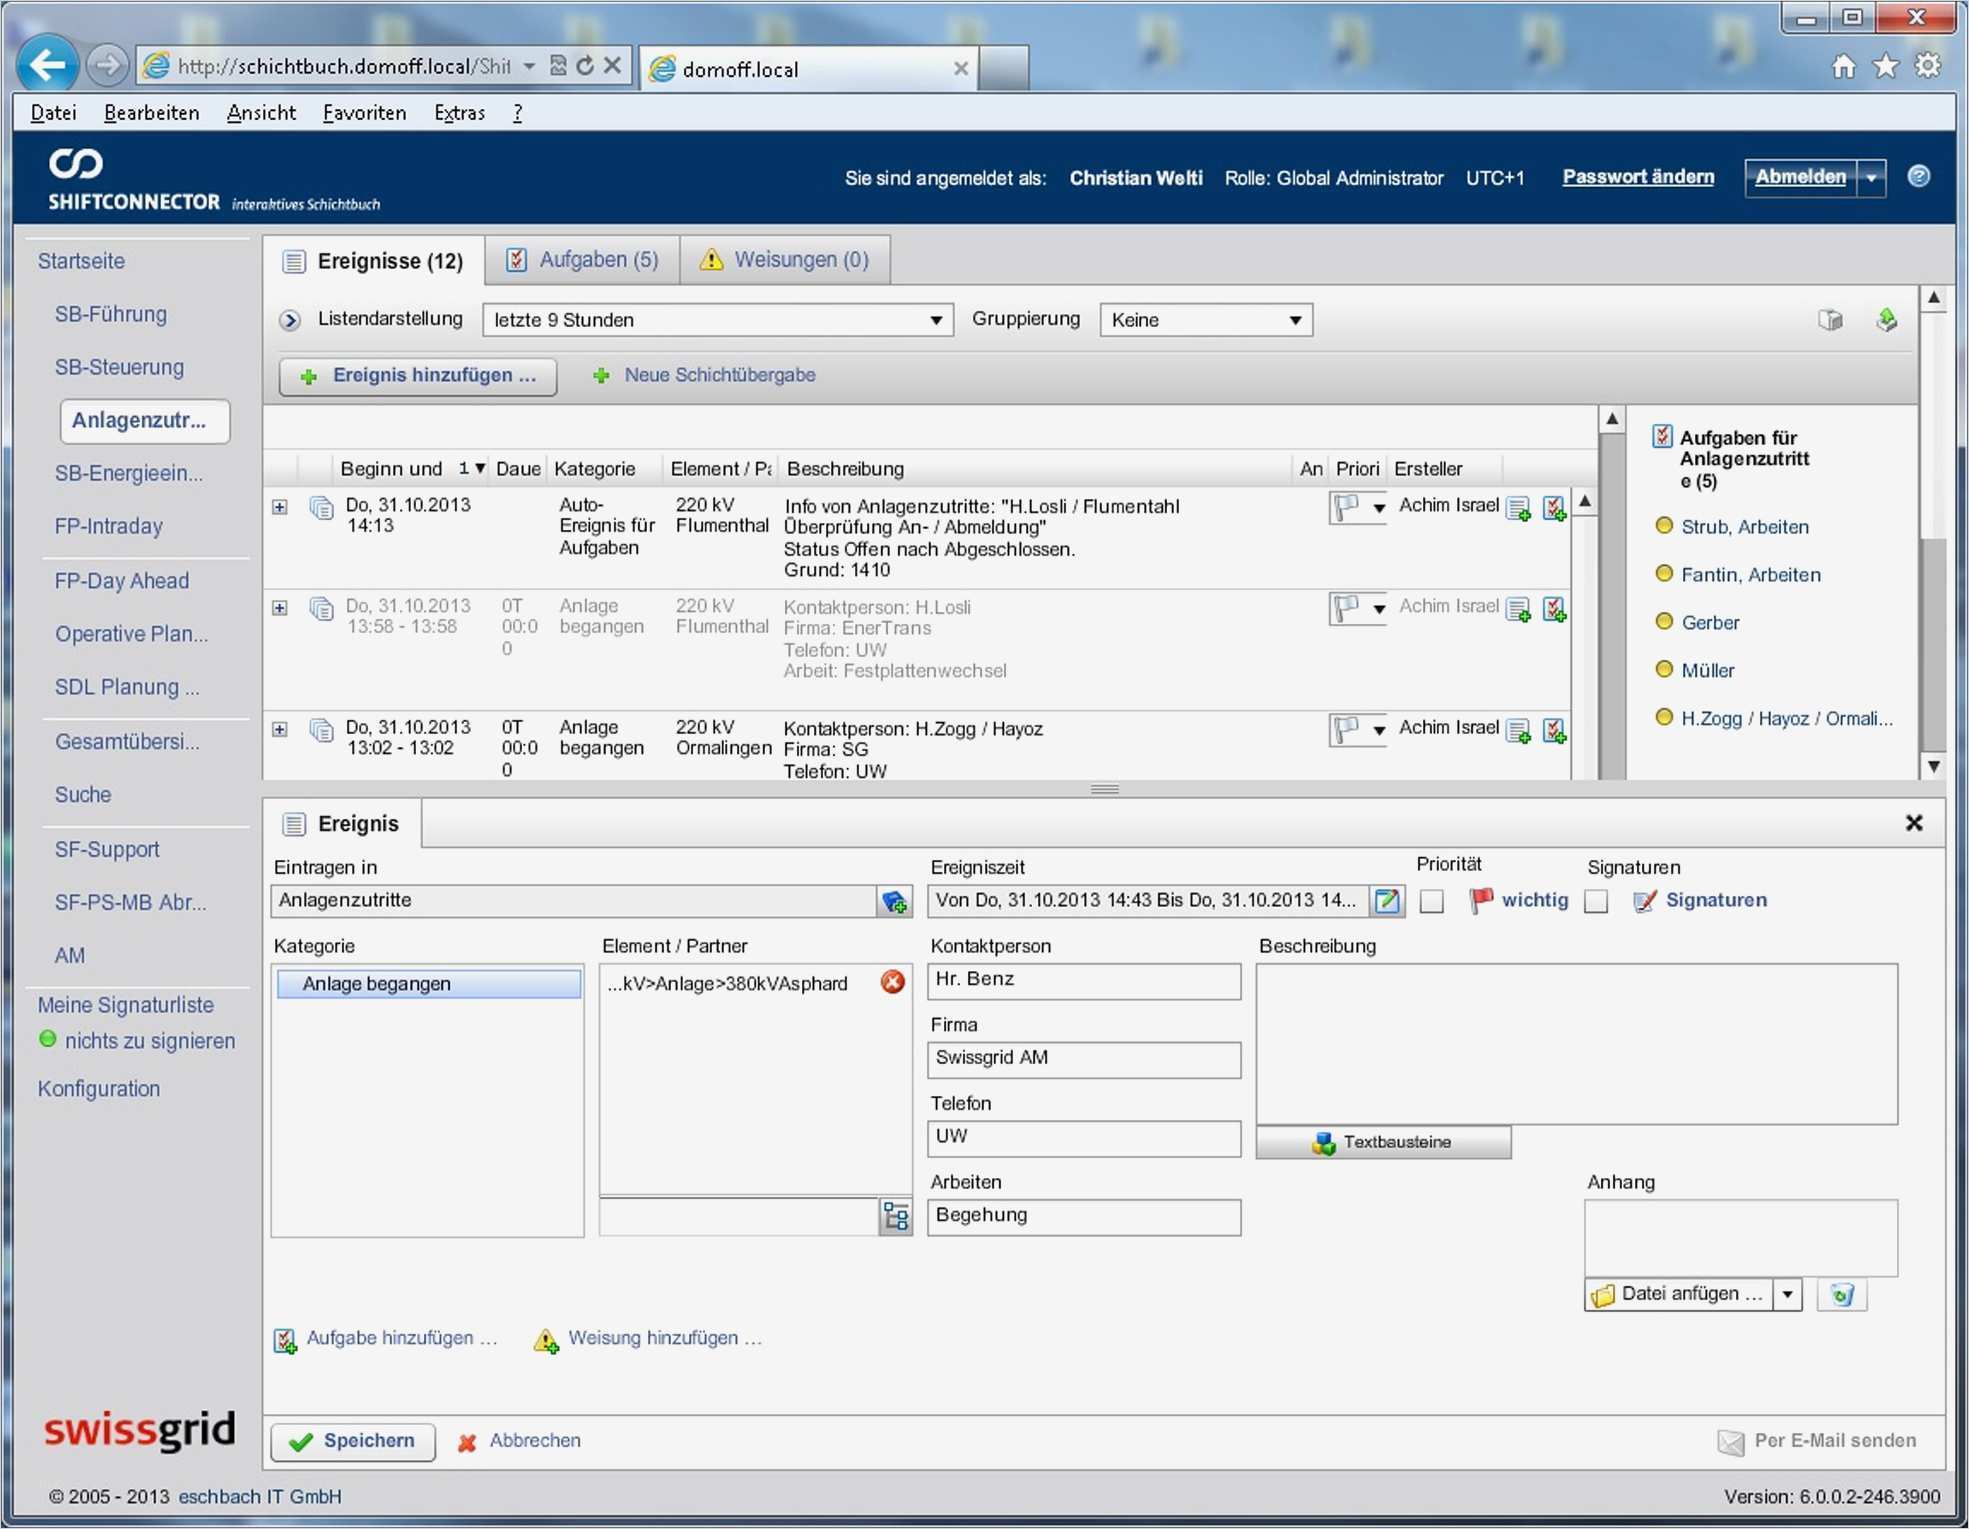
Task: Click the Speichern button
Action: point(352,1441)
